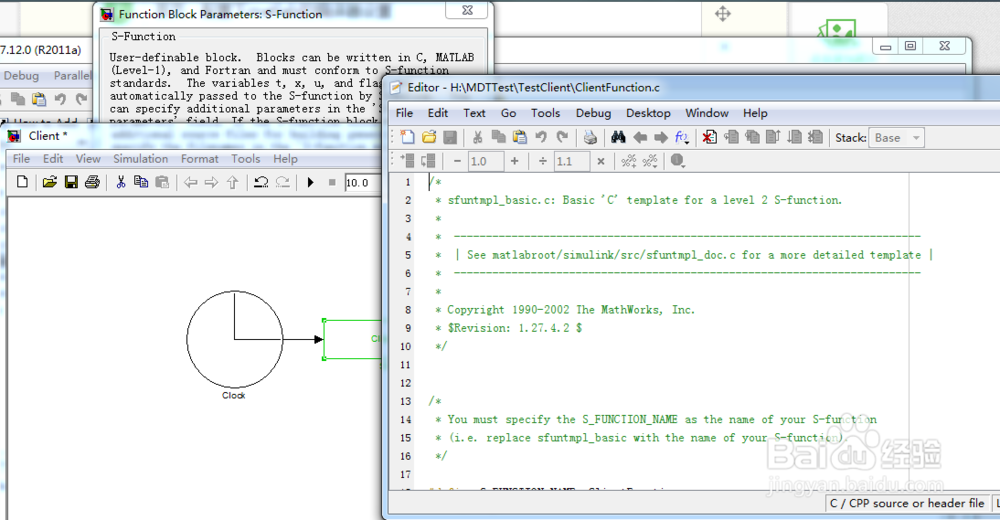Select the Clock block
Image resolution: width=1000 pixels, height=520 pixels.
coord(235,339)
